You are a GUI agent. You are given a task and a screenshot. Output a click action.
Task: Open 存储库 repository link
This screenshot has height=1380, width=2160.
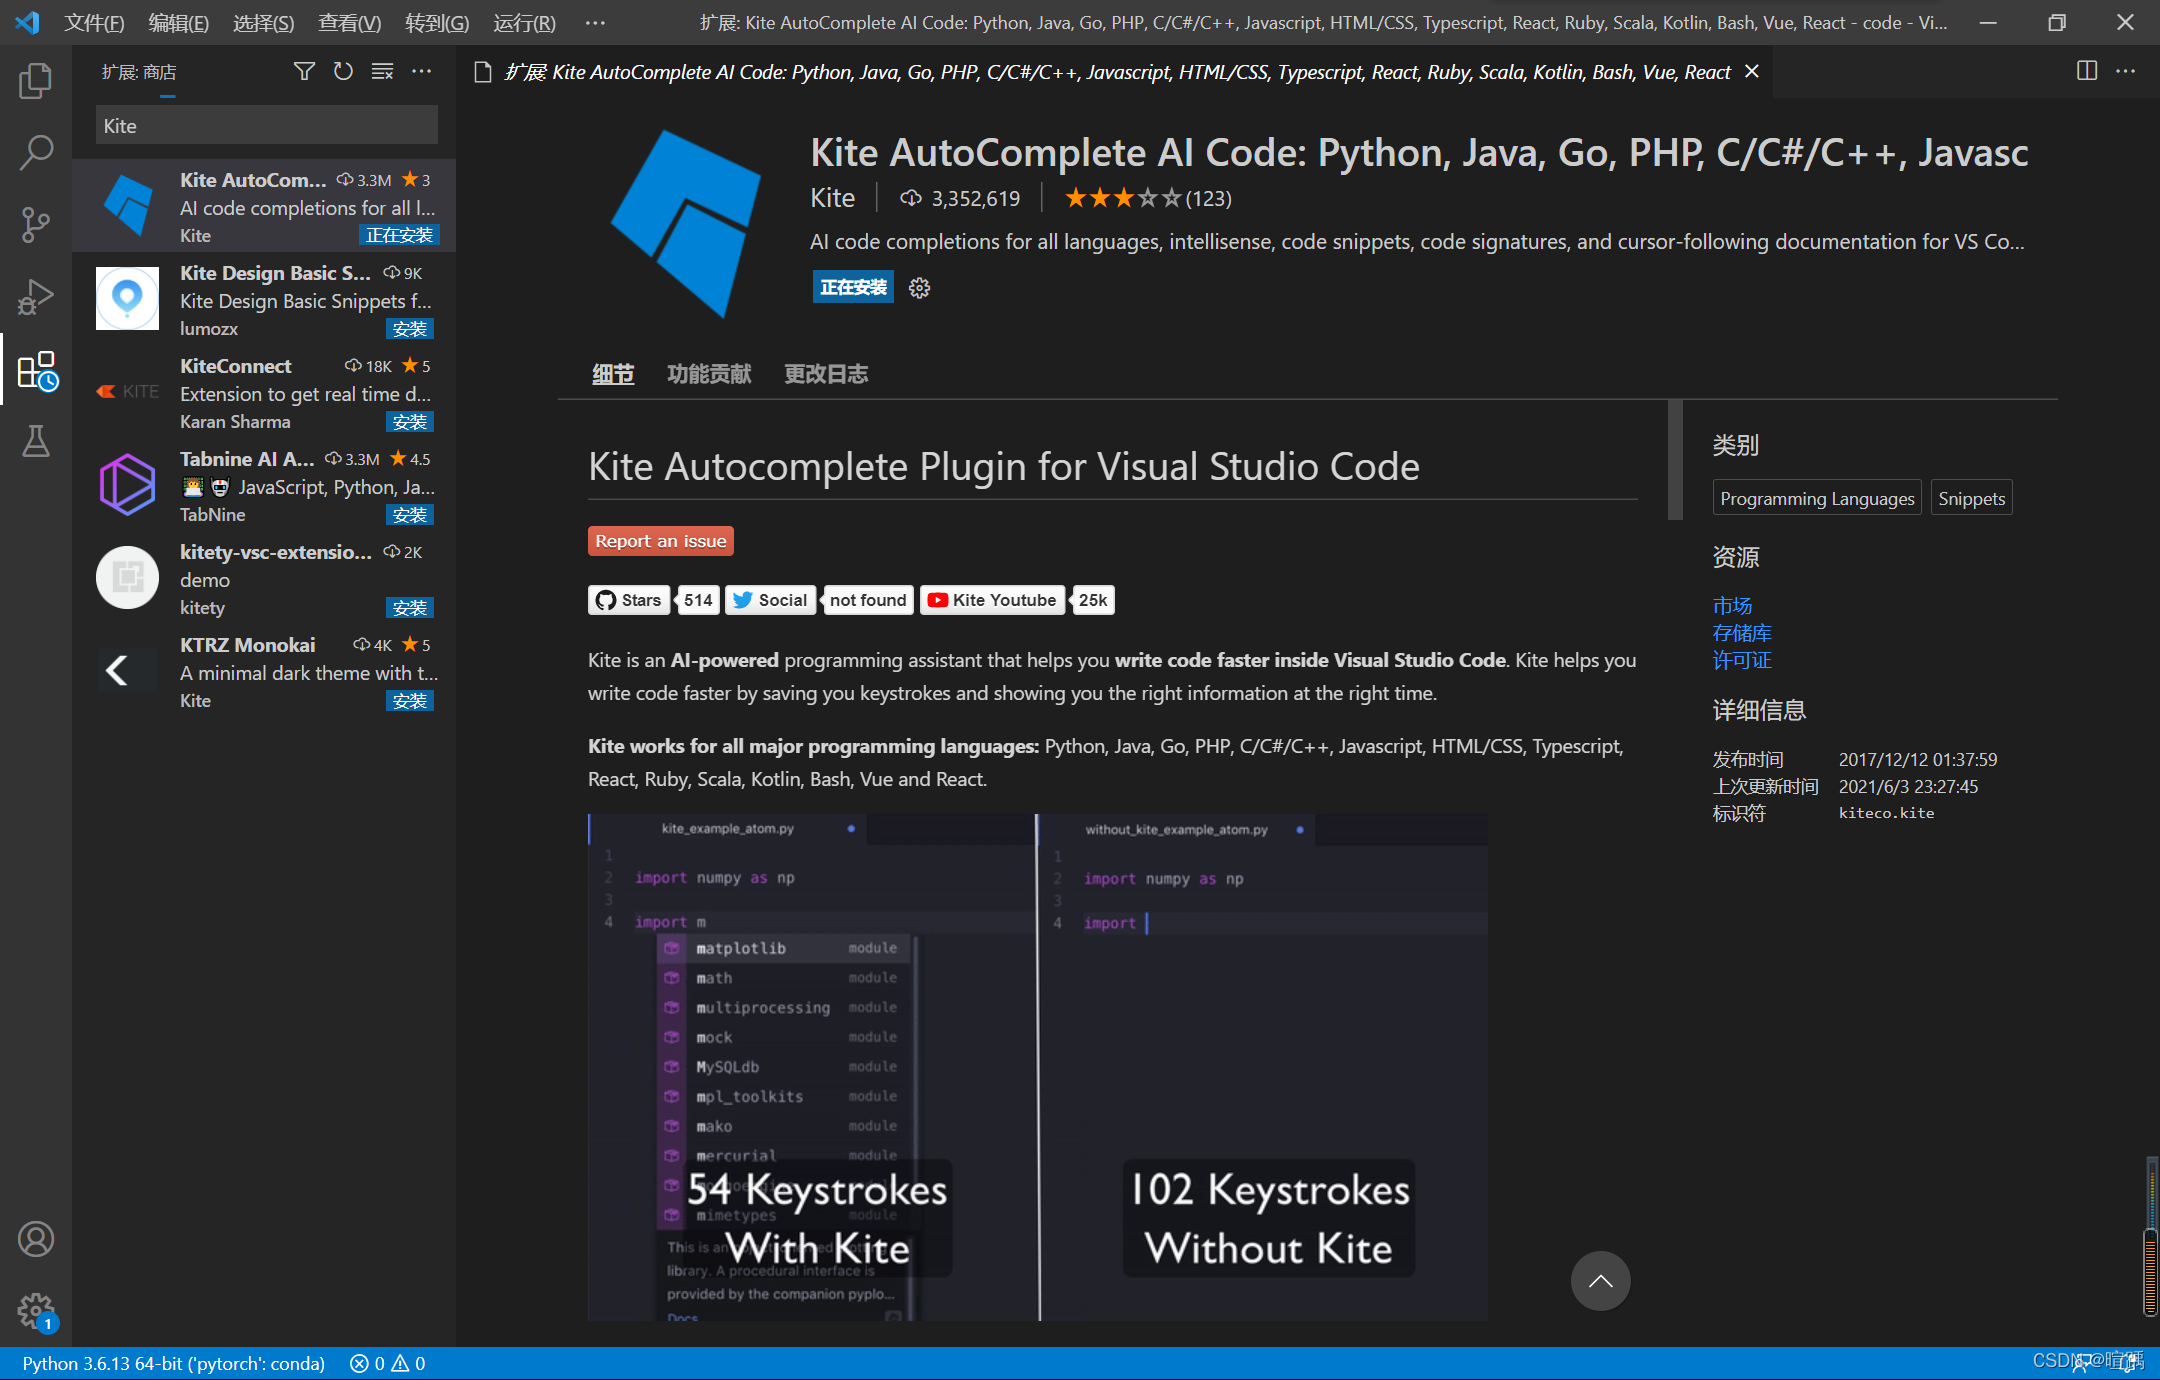pos(1741,633)
